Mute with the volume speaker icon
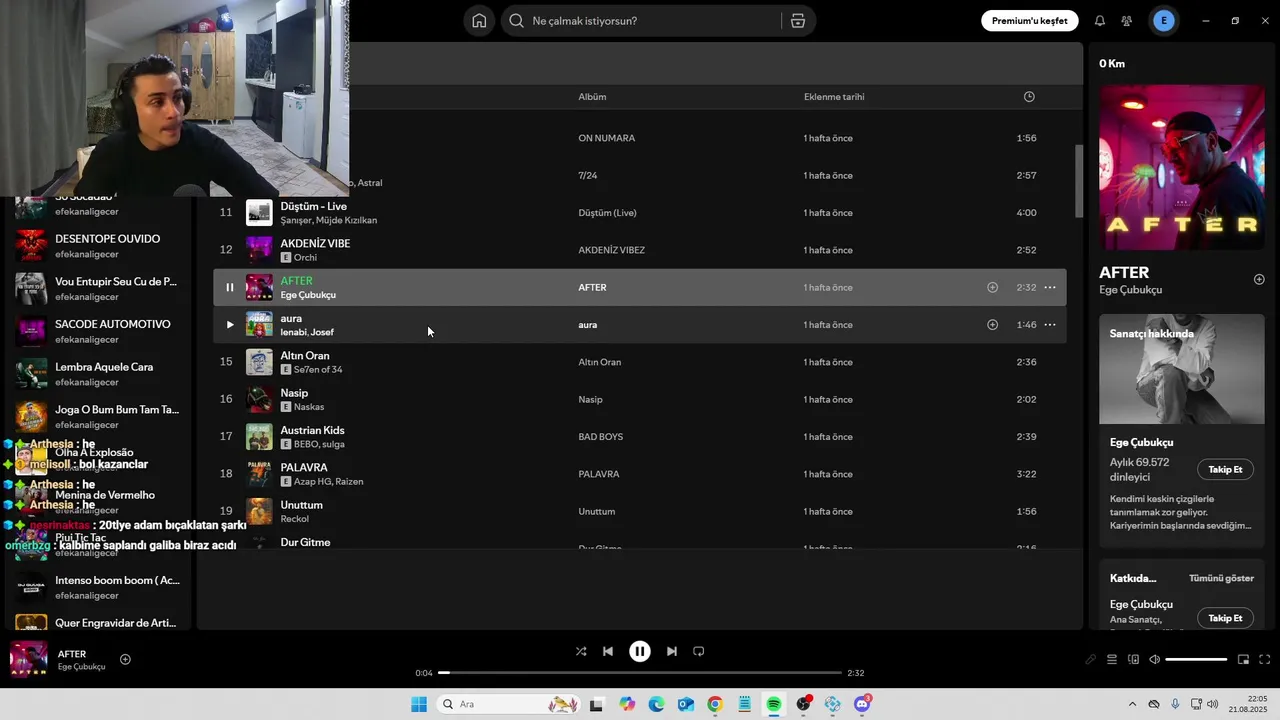This screenshot has width=1280, height=720. tap(1154, 659)
